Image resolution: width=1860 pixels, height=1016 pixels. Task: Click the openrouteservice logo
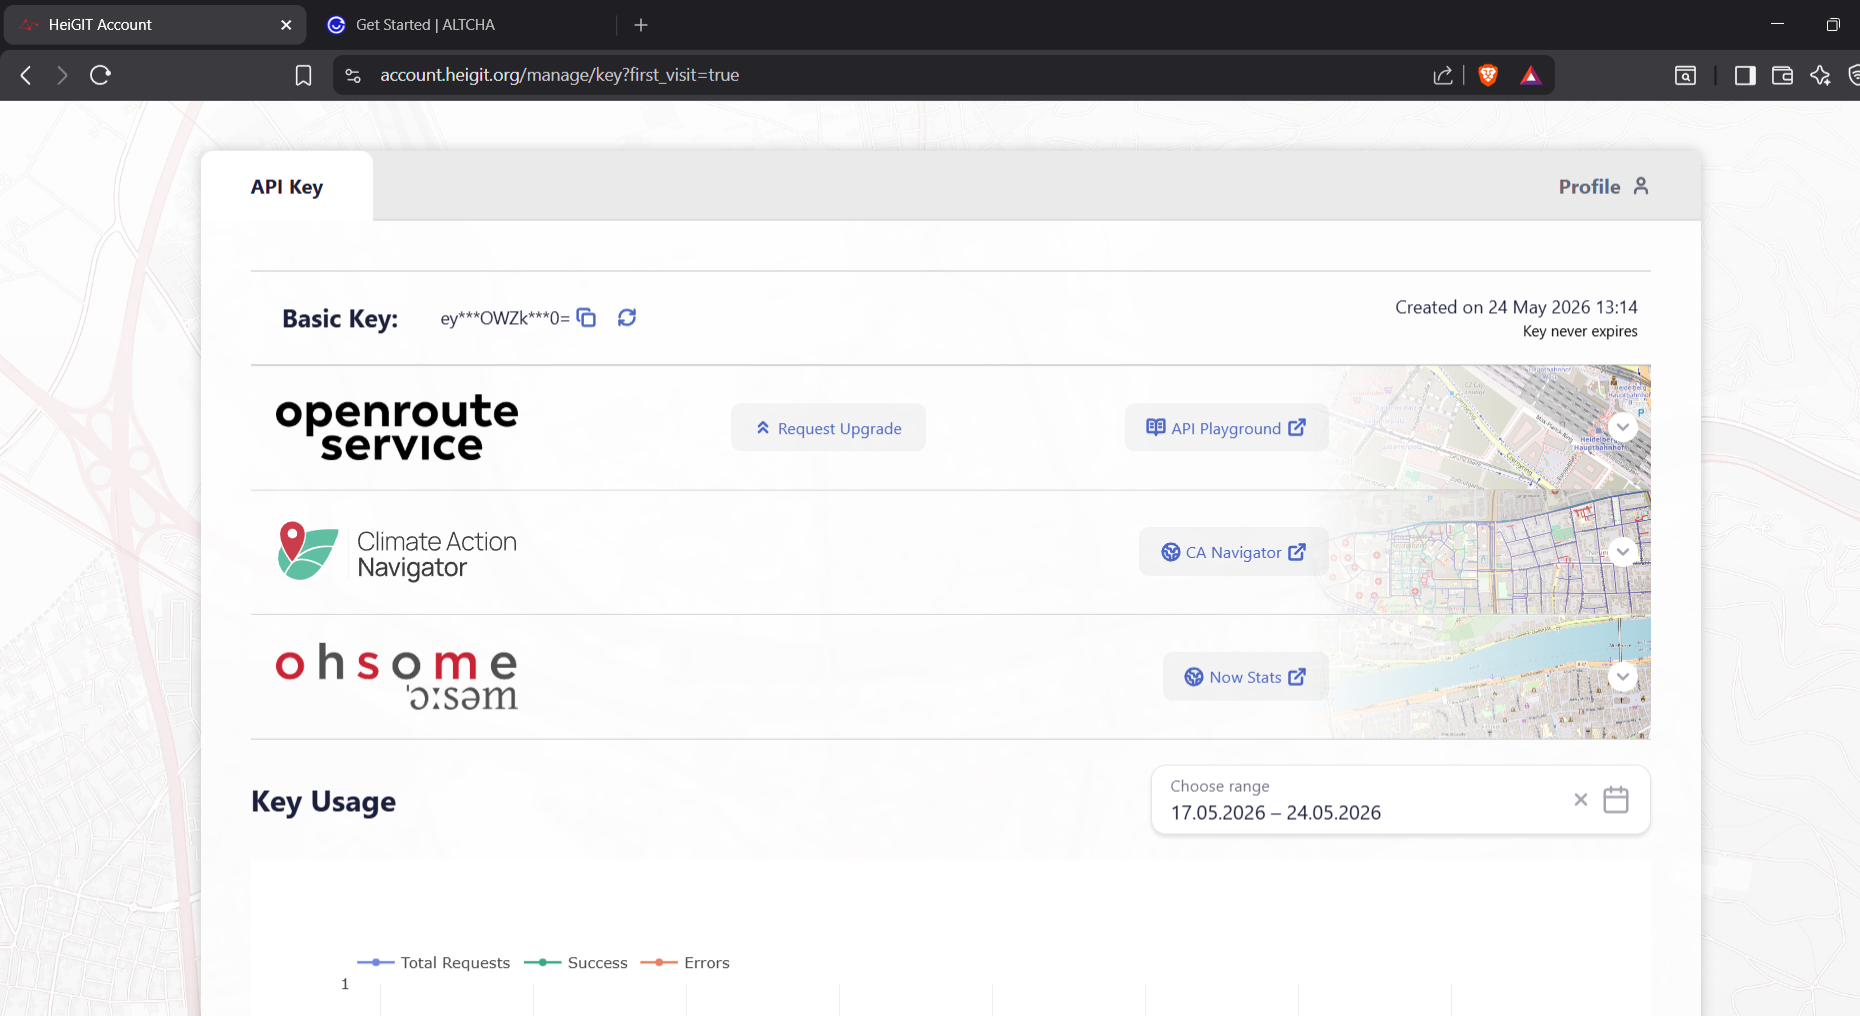[397, 427]
